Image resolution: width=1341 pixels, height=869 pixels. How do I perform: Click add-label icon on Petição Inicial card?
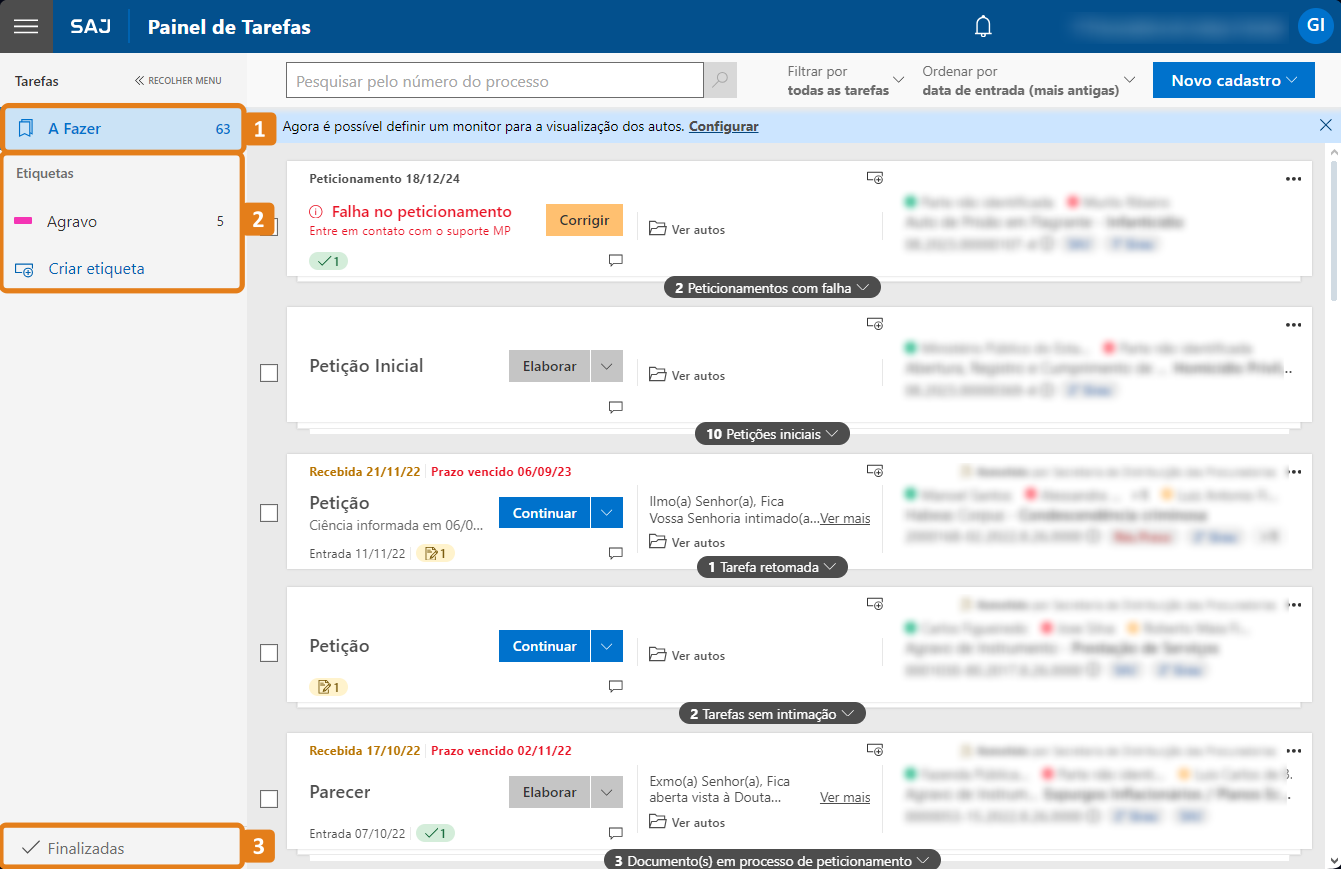875,324
